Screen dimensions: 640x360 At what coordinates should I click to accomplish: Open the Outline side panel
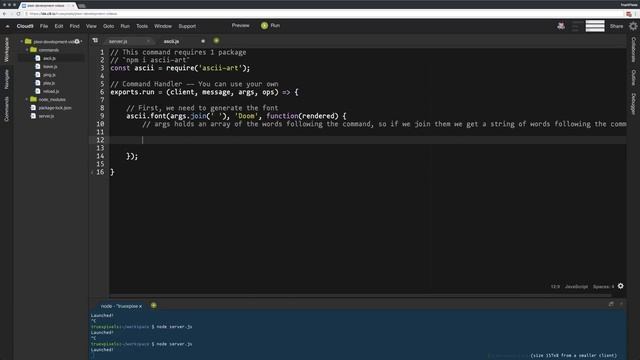pos(633,78)
